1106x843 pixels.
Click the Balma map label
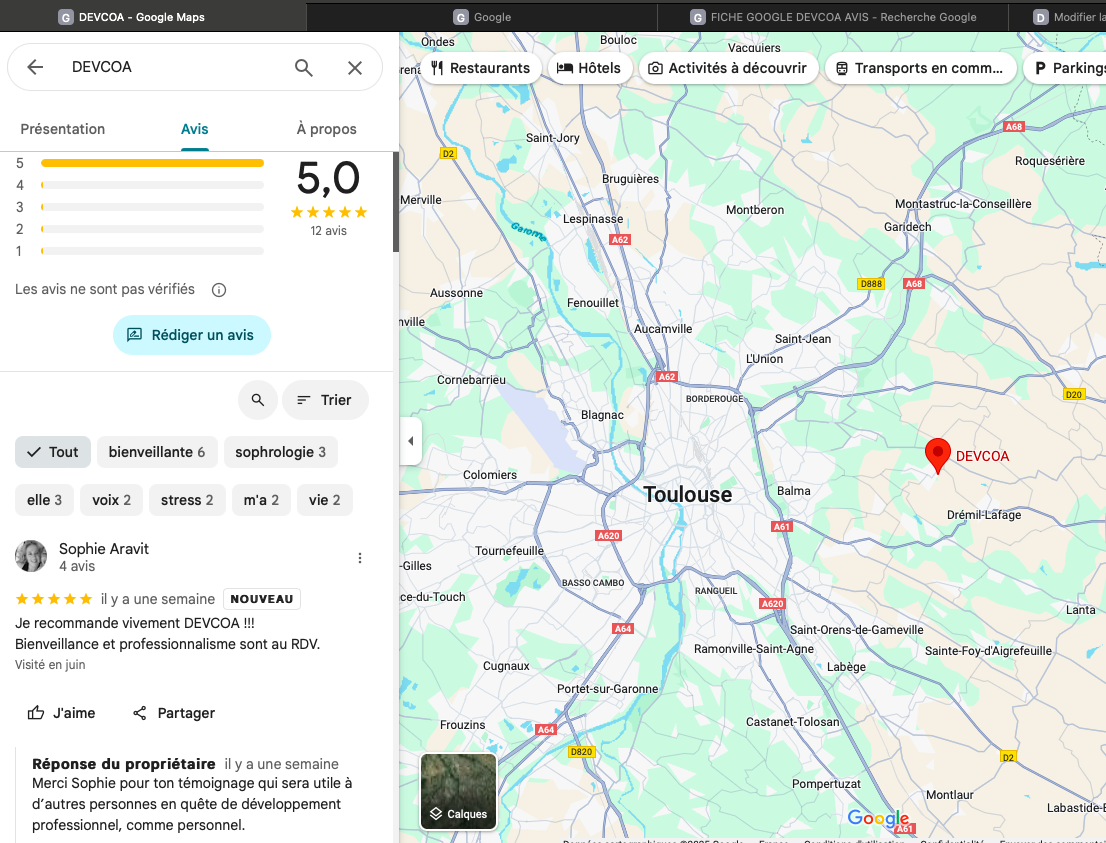[x=794, y=491]
